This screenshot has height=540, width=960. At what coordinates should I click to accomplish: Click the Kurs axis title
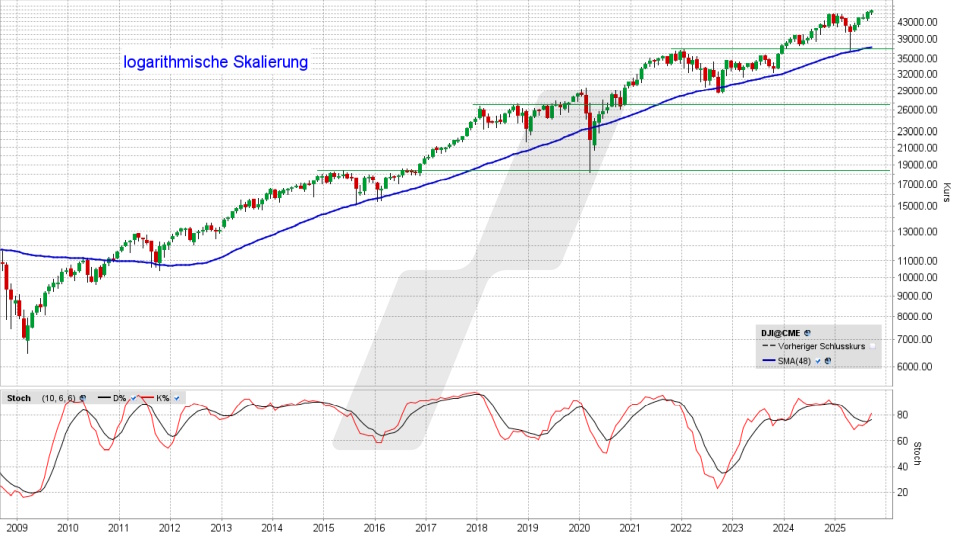pos(945,193)
